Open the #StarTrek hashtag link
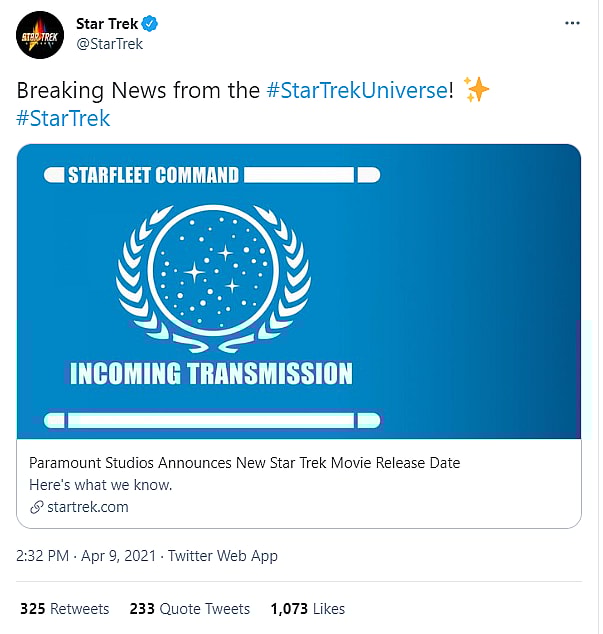The height and width of the screenshot is (634, 603). coord(63,118)
